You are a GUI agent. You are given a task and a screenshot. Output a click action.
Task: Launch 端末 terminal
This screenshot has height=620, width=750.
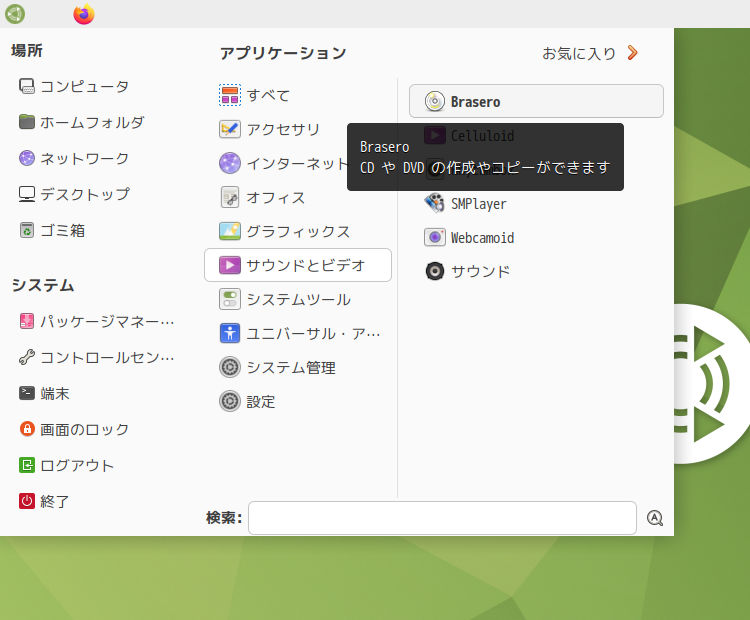(44, 393)
